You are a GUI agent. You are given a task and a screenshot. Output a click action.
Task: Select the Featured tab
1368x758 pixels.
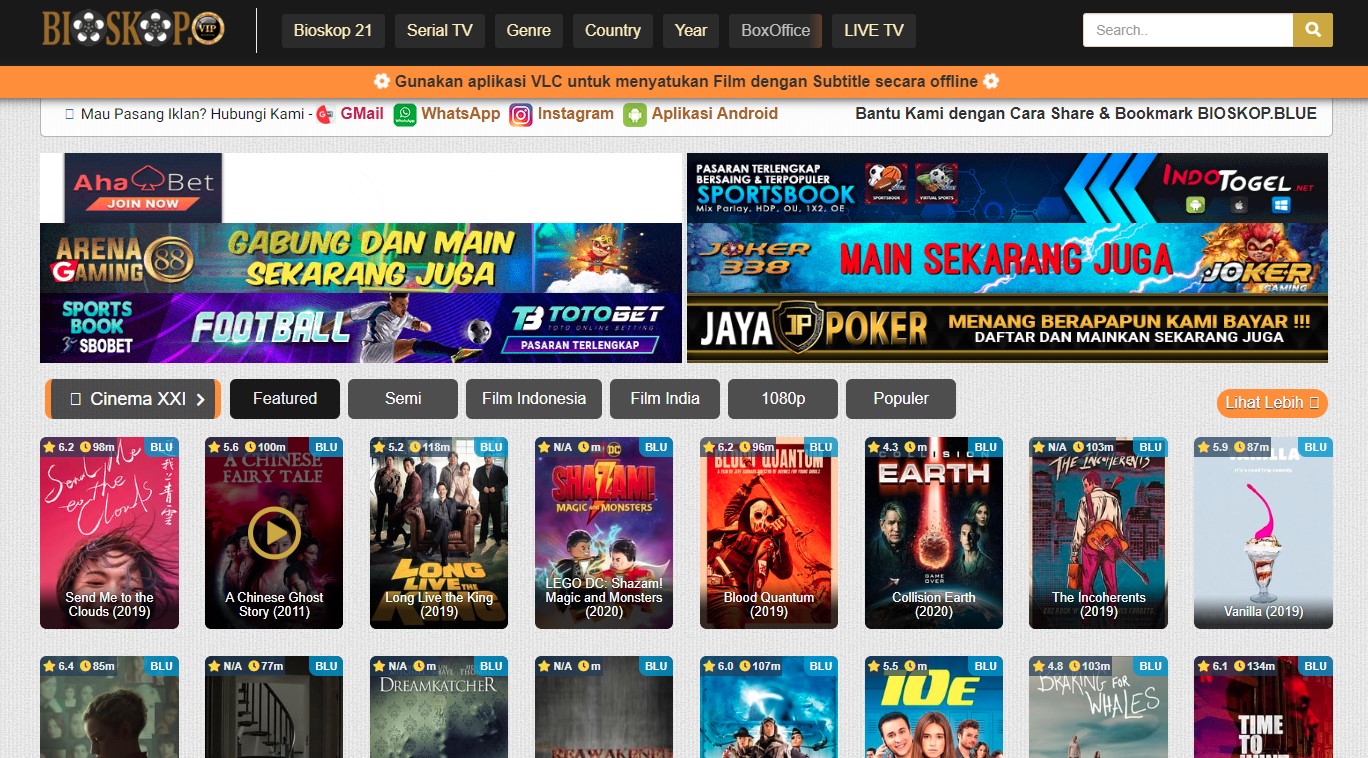point(285,398)
